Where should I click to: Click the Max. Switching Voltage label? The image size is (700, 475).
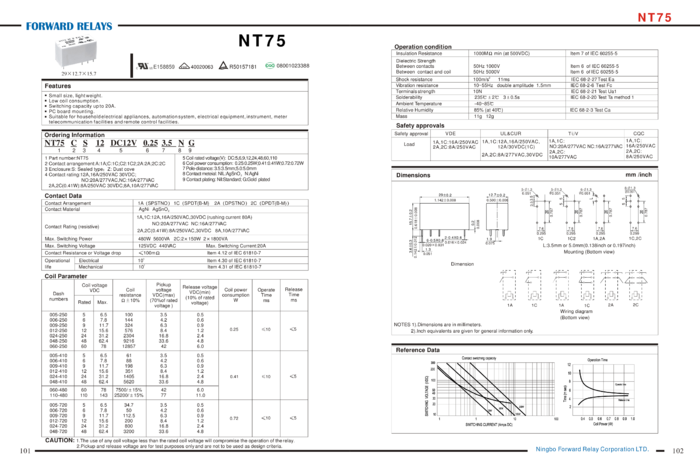pyautogui.click(x=69, y=246)
